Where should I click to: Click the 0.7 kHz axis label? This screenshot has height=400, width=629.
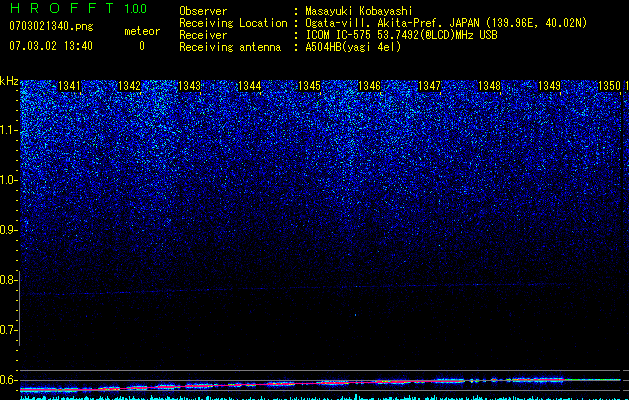click(9, 330)
